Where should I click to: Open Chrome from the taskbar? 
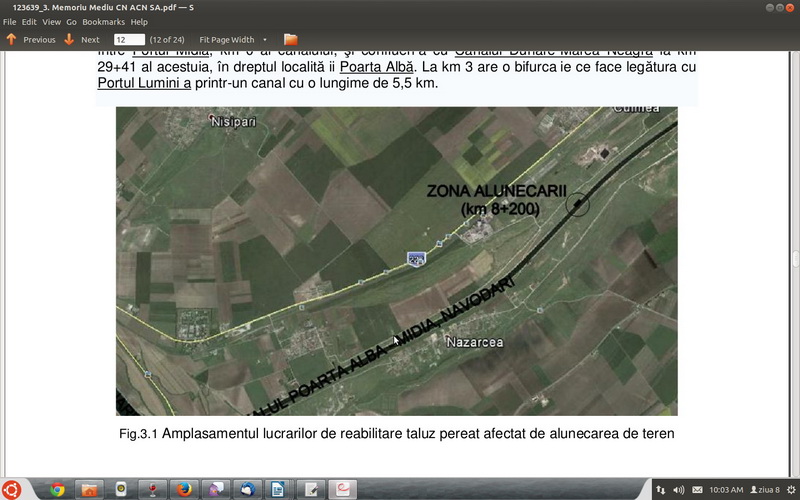[x=57, y=489]
